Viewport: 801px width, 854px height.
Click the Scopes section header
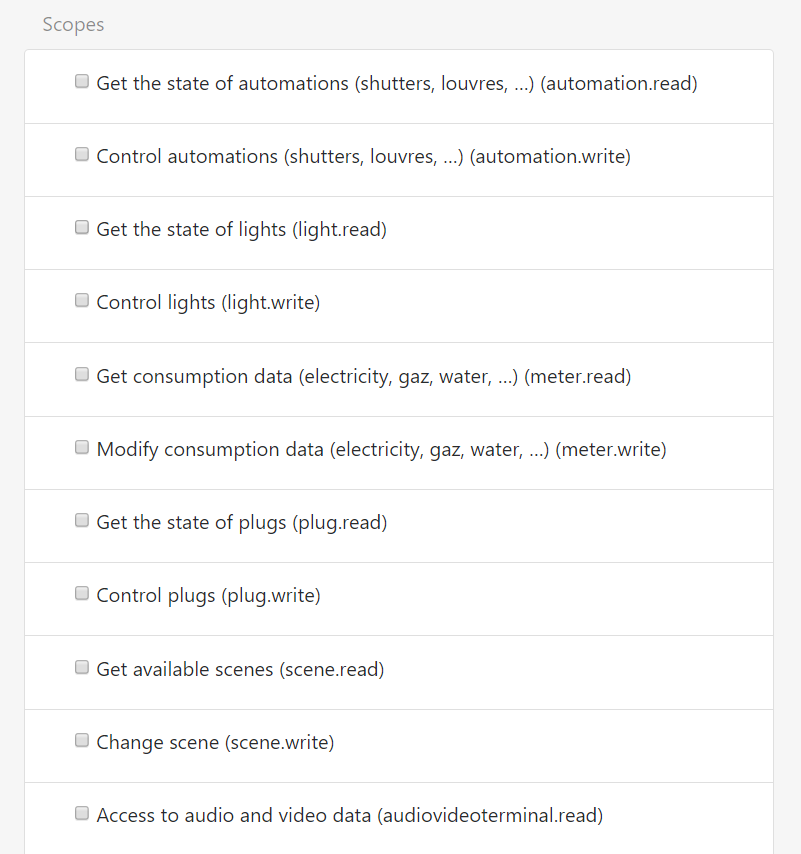[73, 24]
